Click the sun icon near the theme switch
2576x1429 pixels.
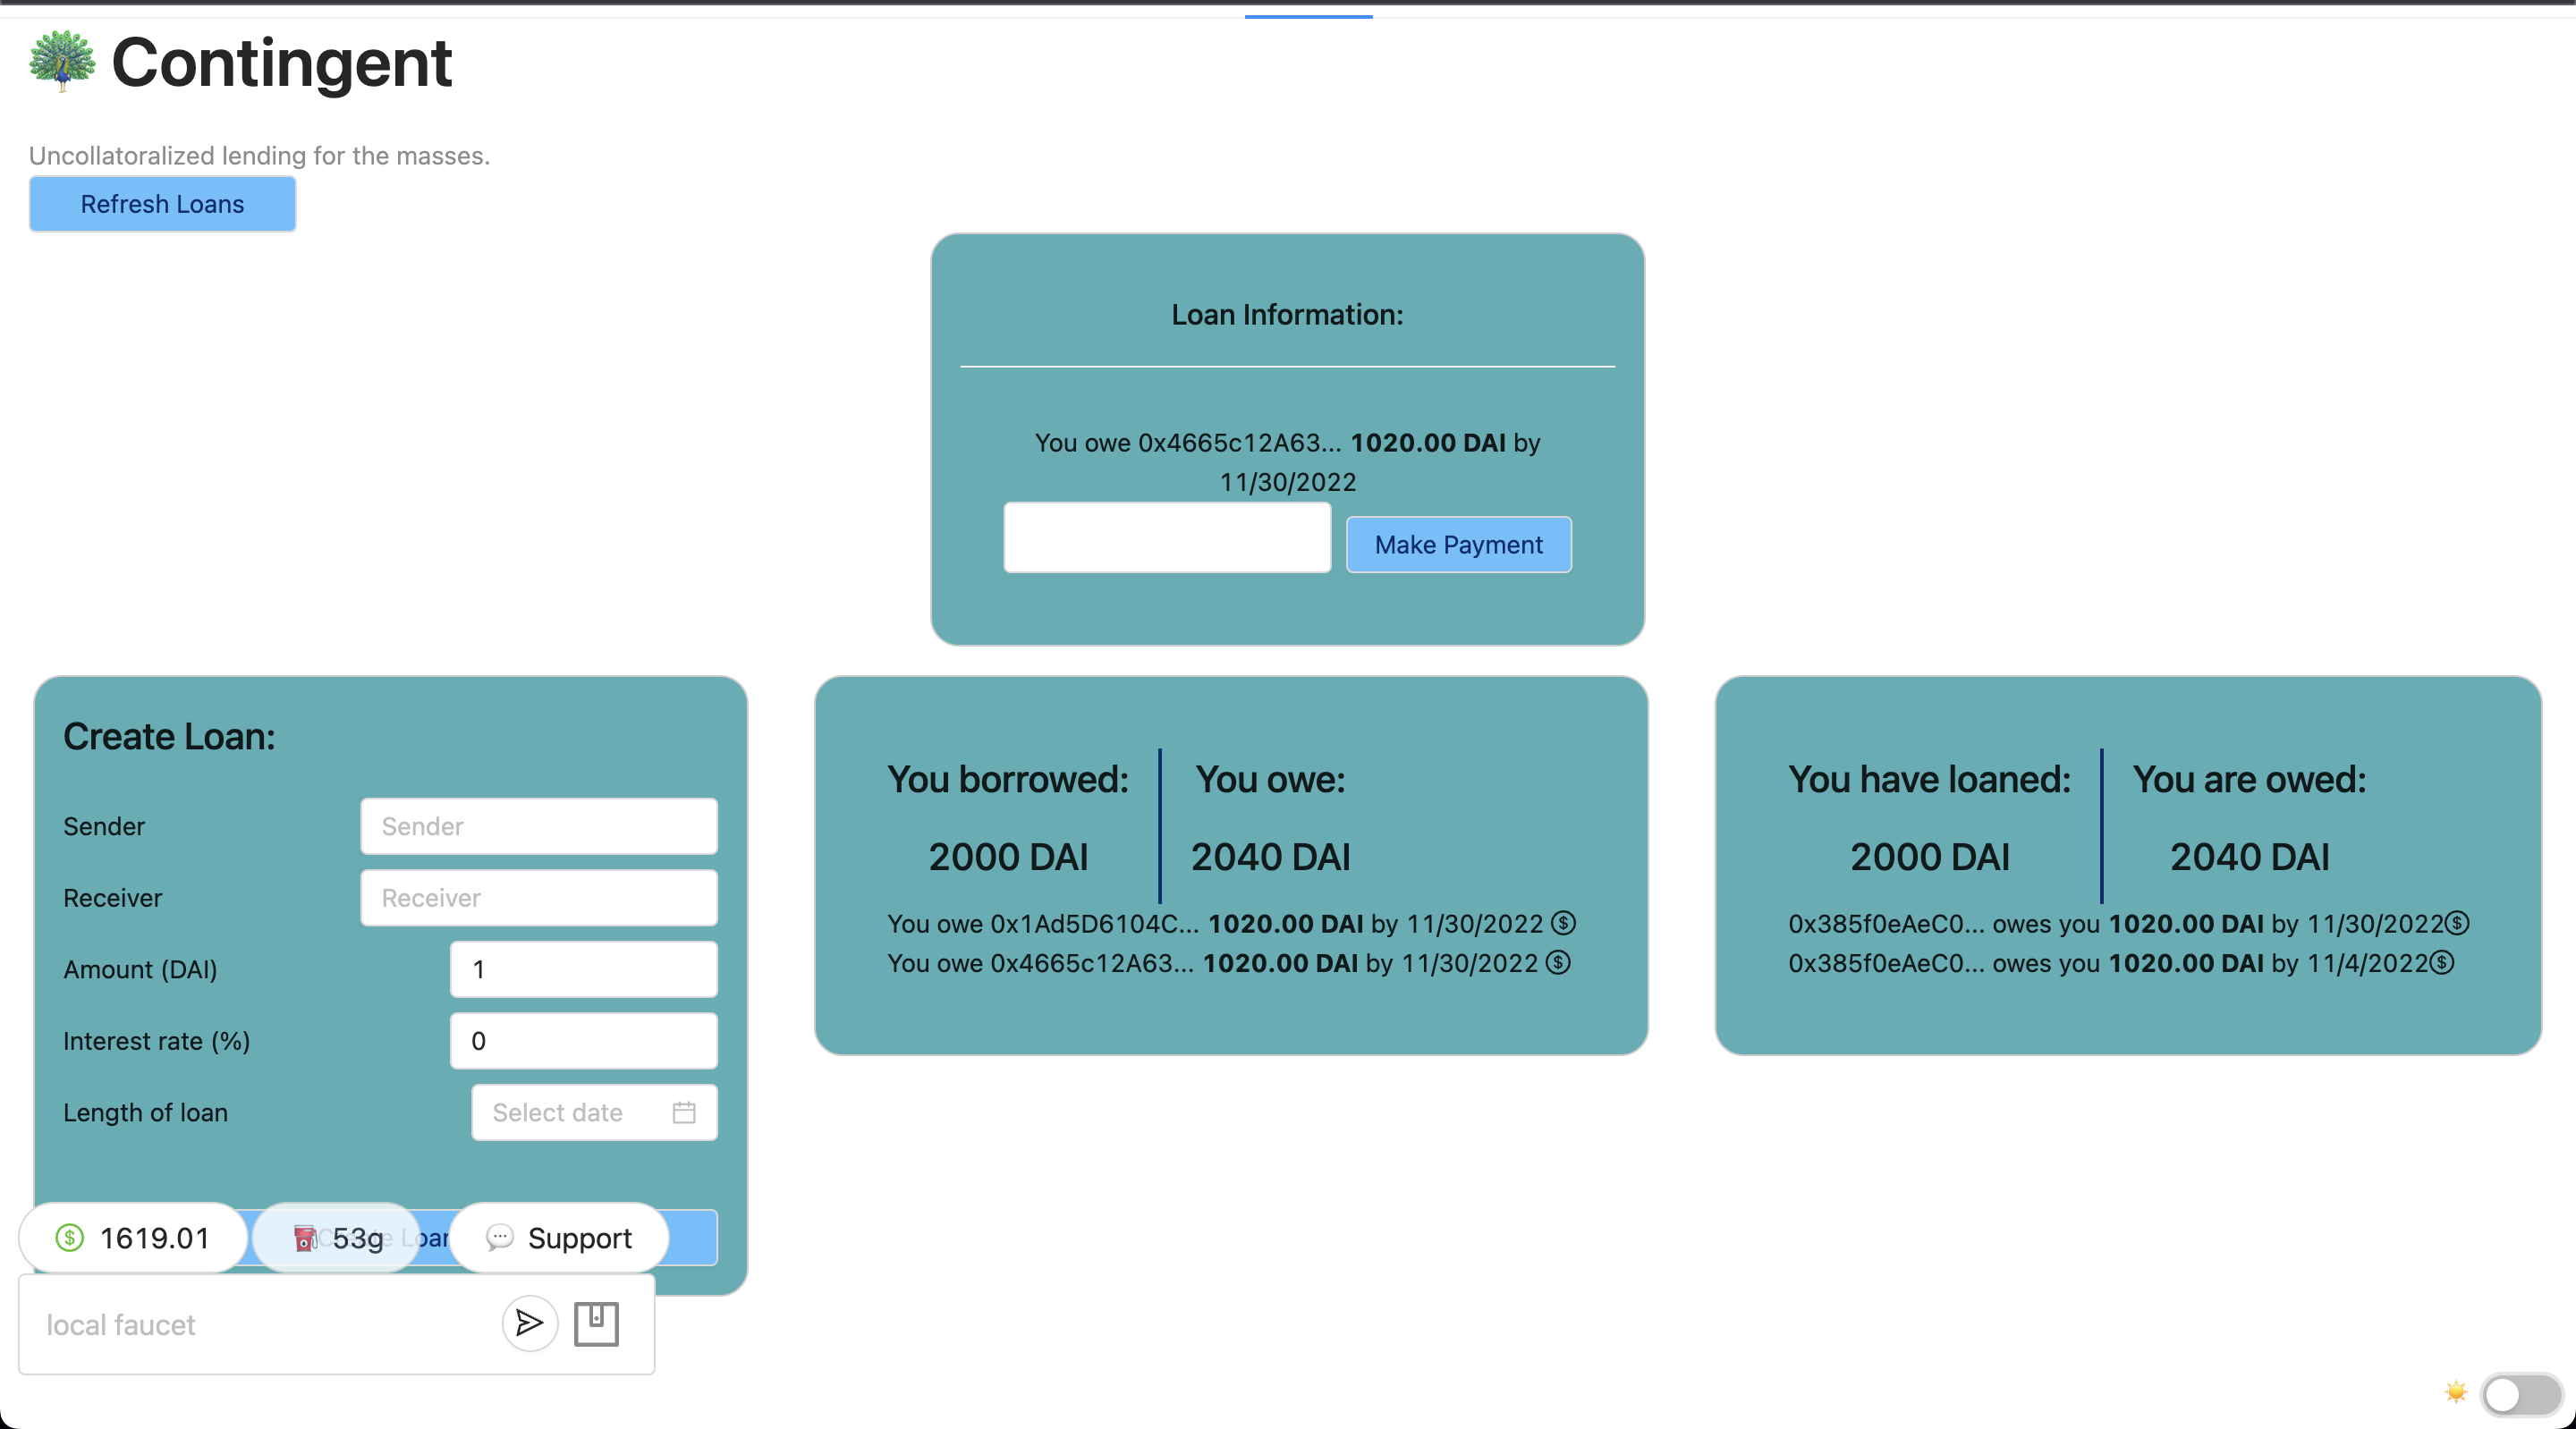pyautogui.click(x=2455, y=1392)
